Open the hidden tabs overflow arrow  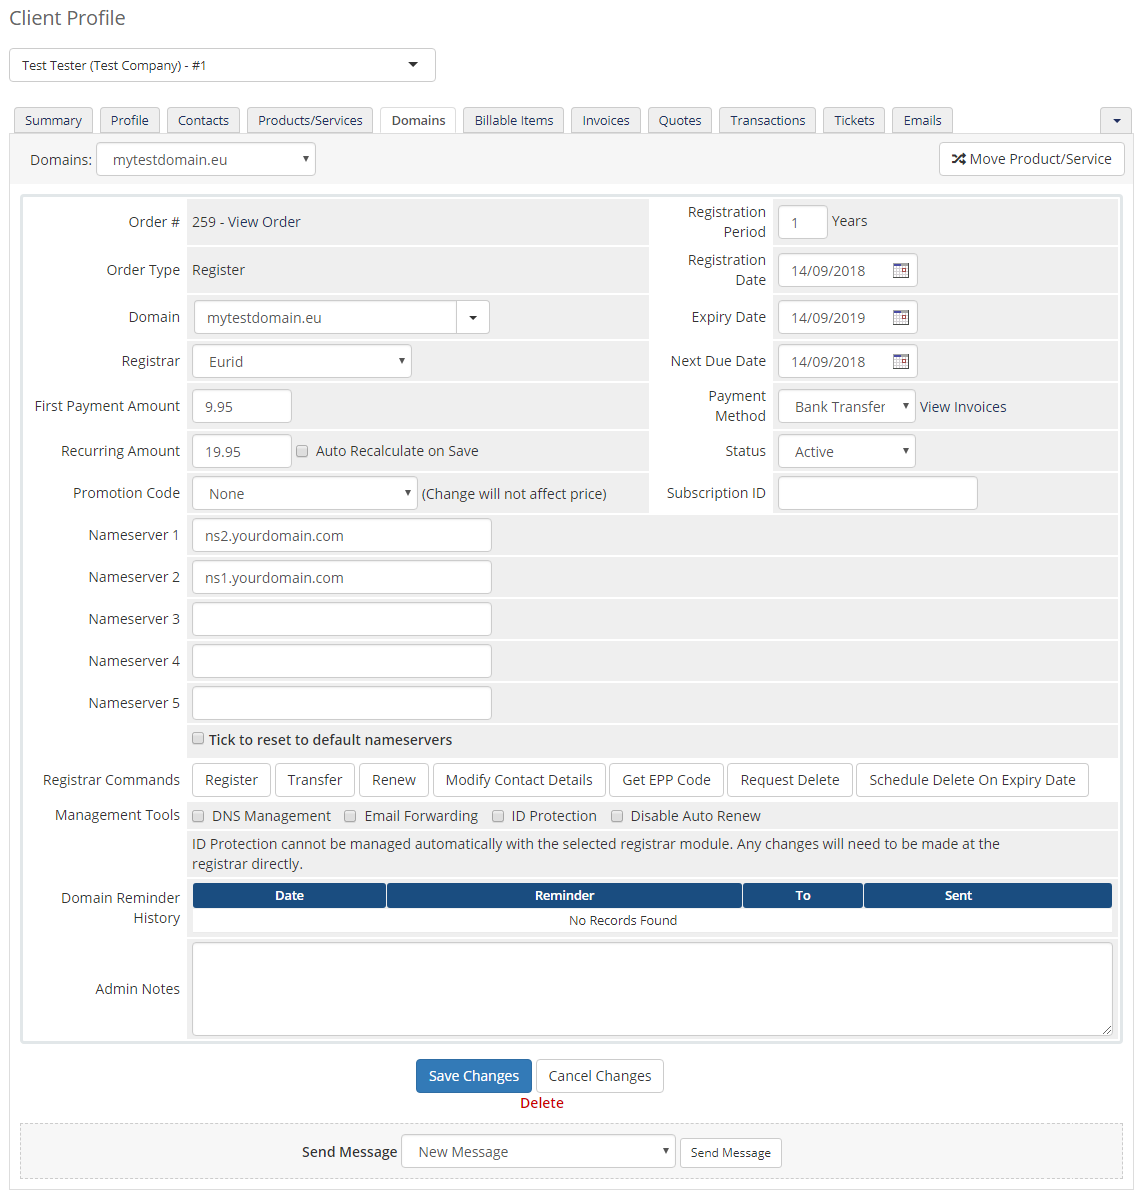[1116, 120]
